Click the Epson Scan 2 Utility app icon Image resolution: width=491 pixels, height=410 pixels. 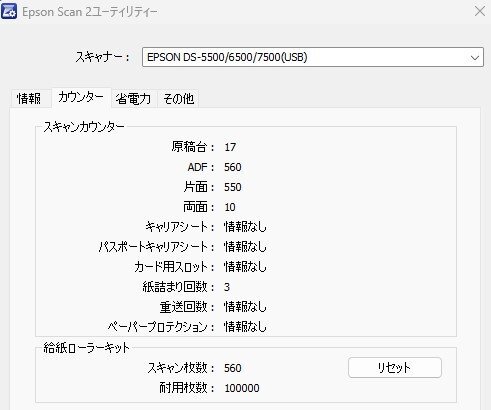click(9, 11)
